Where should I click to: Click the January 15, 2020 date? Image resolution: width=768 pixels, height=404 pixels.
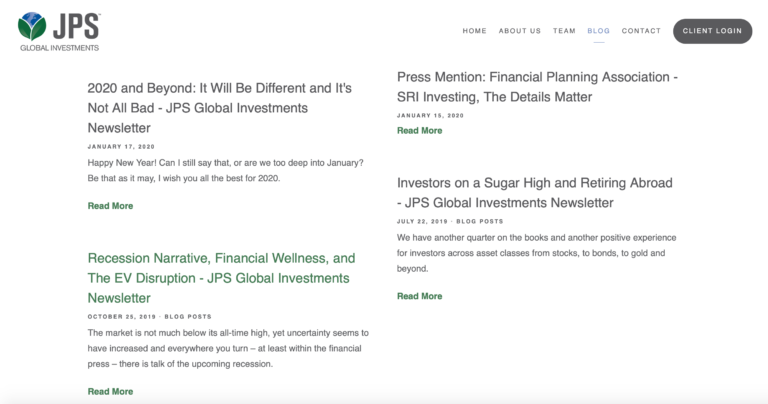pyautogui.click(x=430, y=116)
